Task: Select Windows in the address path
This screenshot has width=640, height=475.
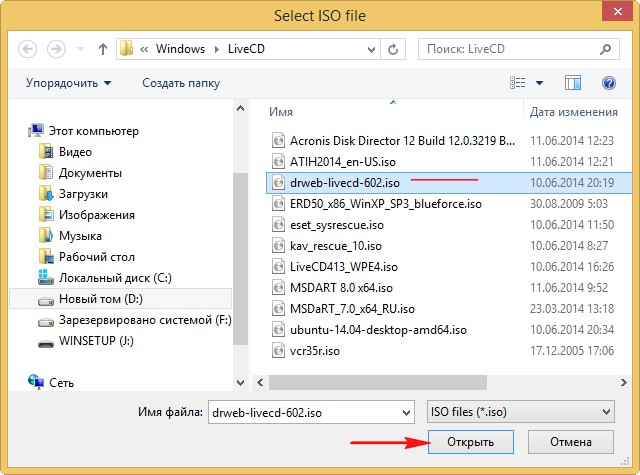Action: pos(180,49)
